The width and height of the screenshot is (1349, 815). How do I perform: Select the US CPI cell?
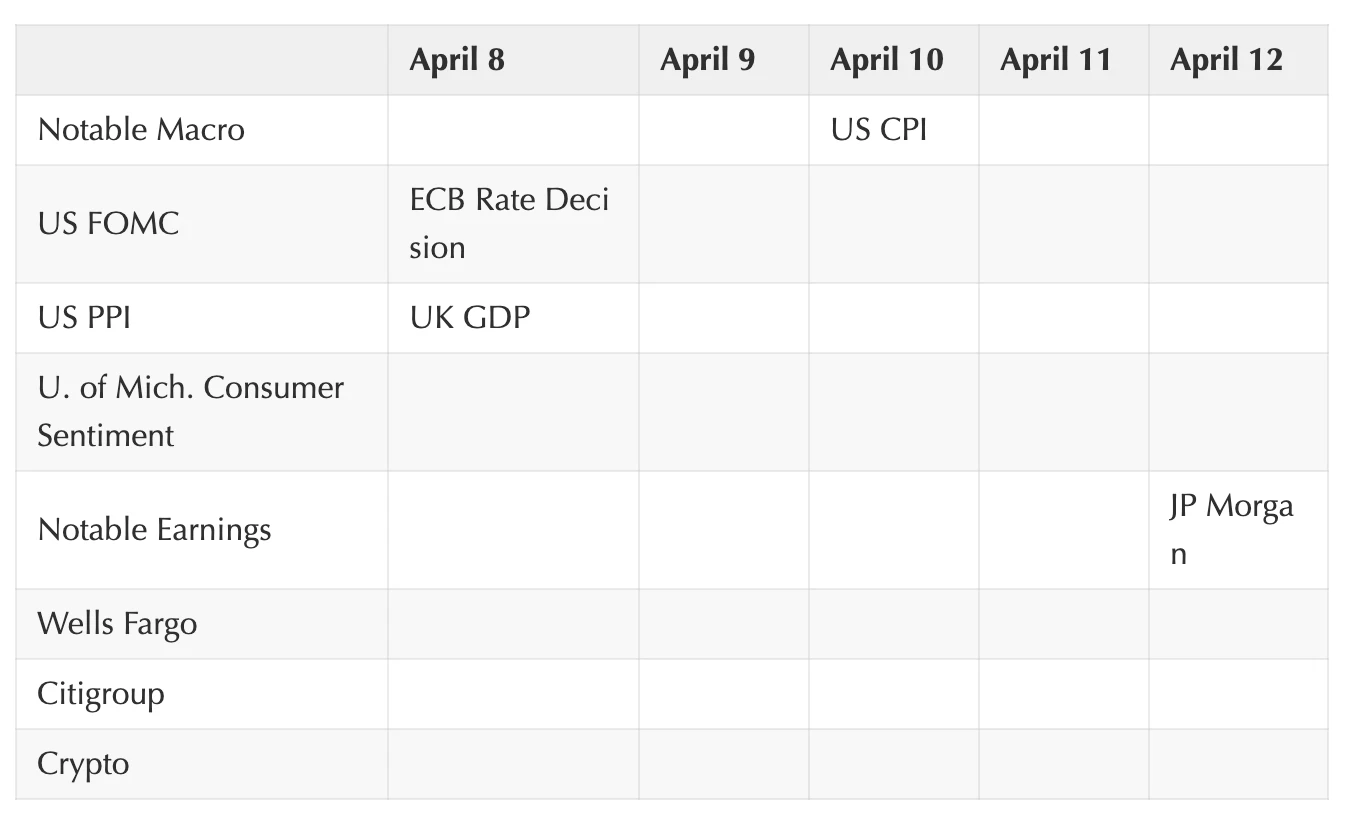(879, 130)
